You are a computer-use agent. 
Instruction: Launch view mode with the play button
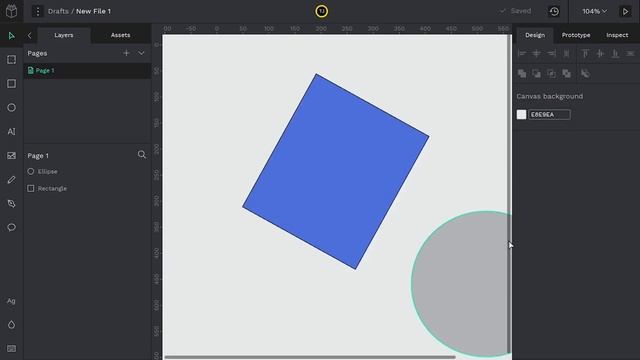pos(625,11)
